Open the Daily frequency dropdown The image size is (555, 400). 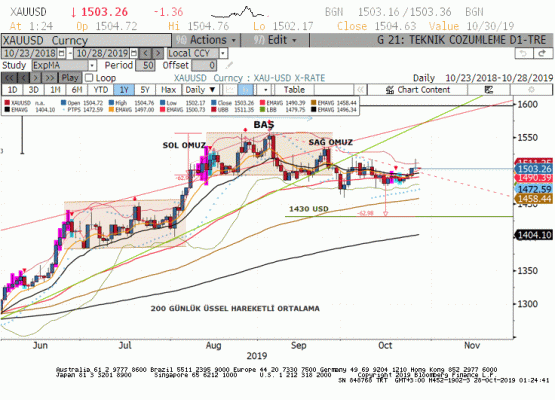(x=200, y=90)
